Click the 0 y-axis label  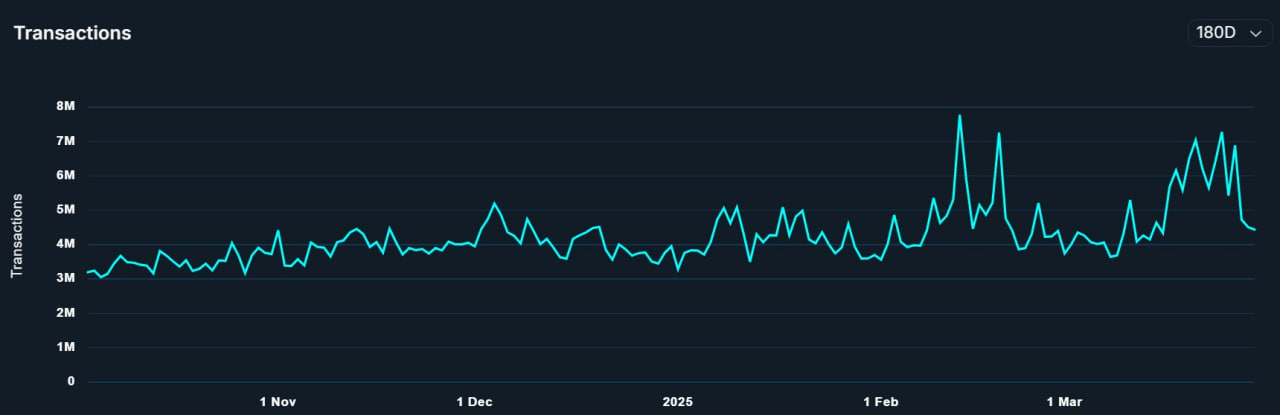(x=71, y=382)
